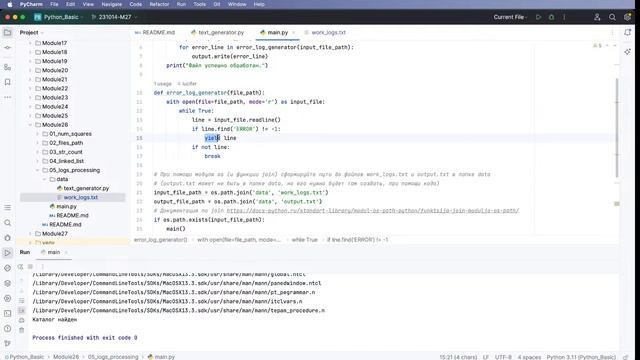Open IDE settings gear icon

point(627,17)
